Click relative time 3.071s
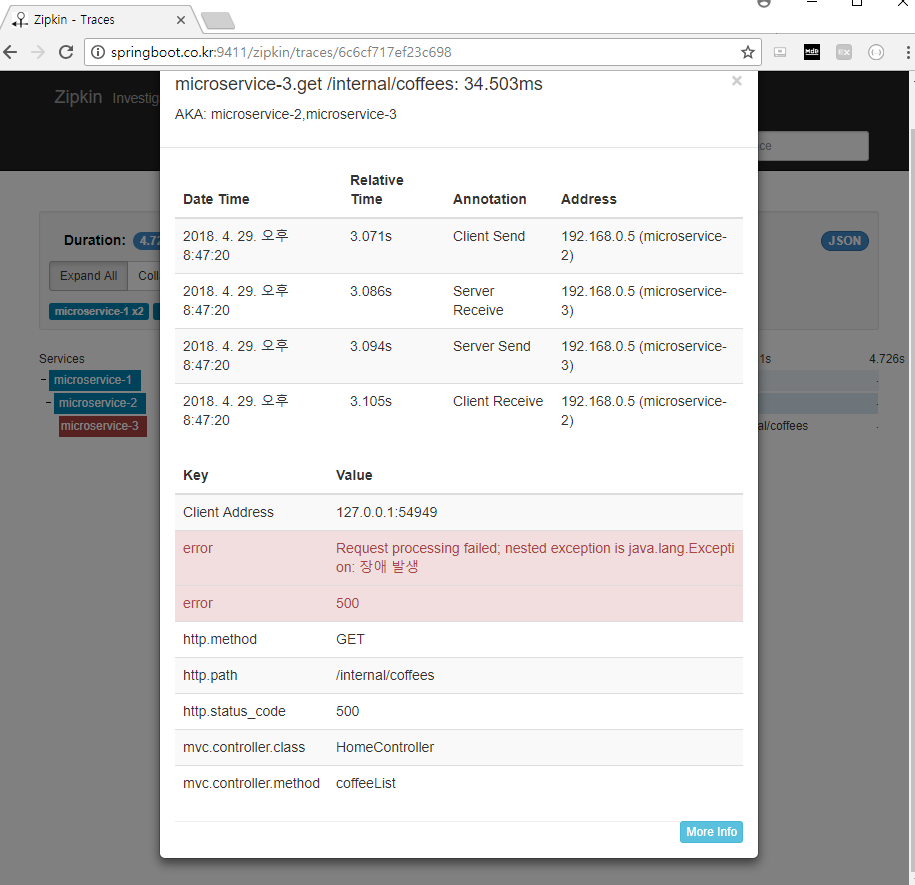The image size is (915, 885). pyautogui.click(x=371, y=236)
